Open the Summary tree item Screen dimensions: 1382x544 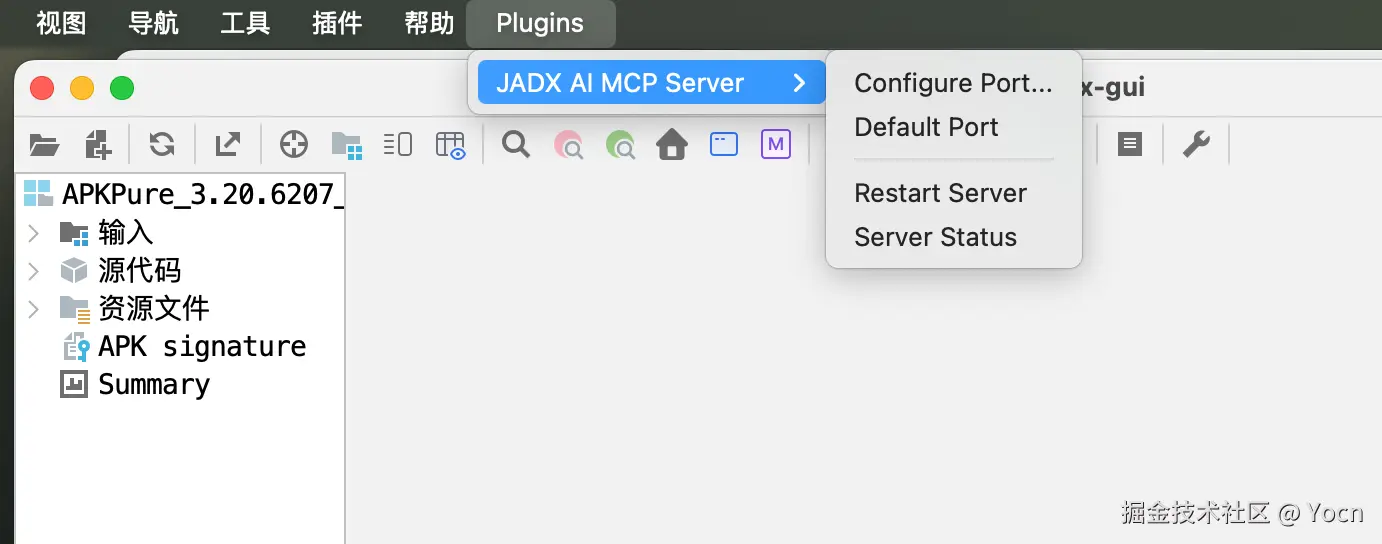[x=153, y=385]
